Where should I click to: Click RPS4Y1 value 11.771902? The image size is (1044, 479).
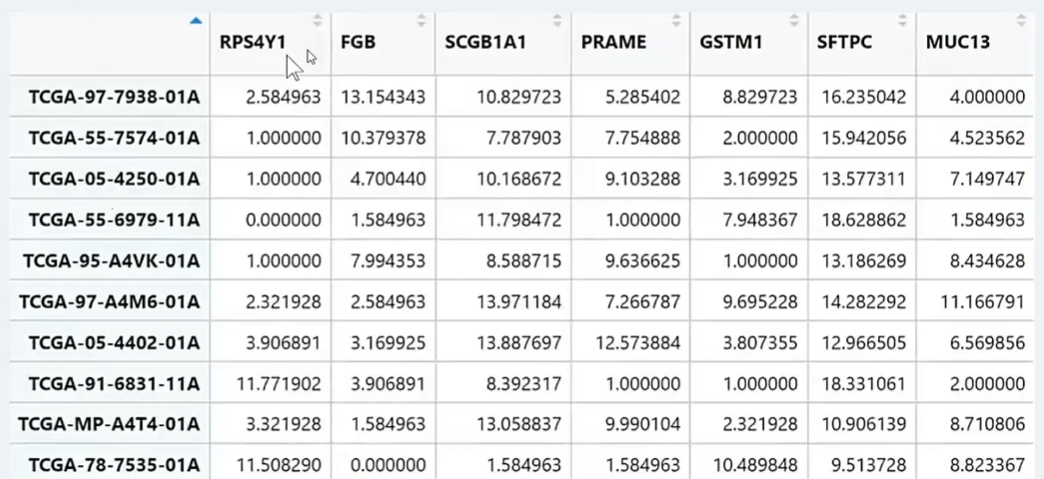coord(279,384)
